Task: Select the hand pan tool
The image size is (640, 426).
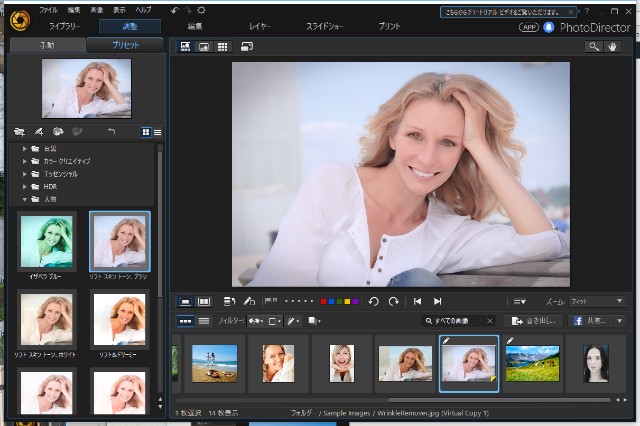Action: (614, 46)
